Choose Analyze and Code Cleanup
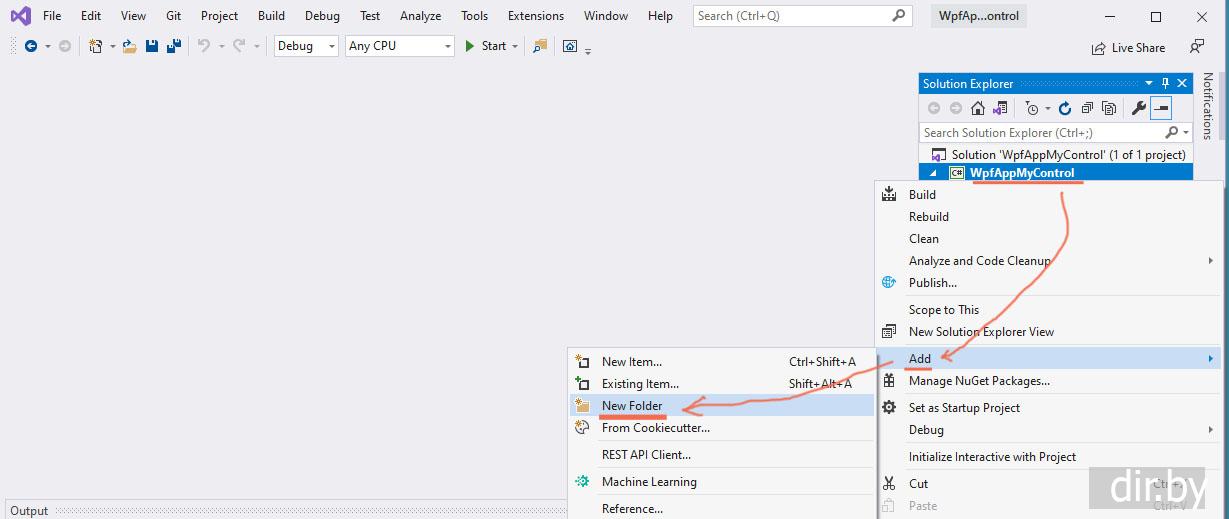The height and width of the screenshot is (519, 1229). point(1049,261)
